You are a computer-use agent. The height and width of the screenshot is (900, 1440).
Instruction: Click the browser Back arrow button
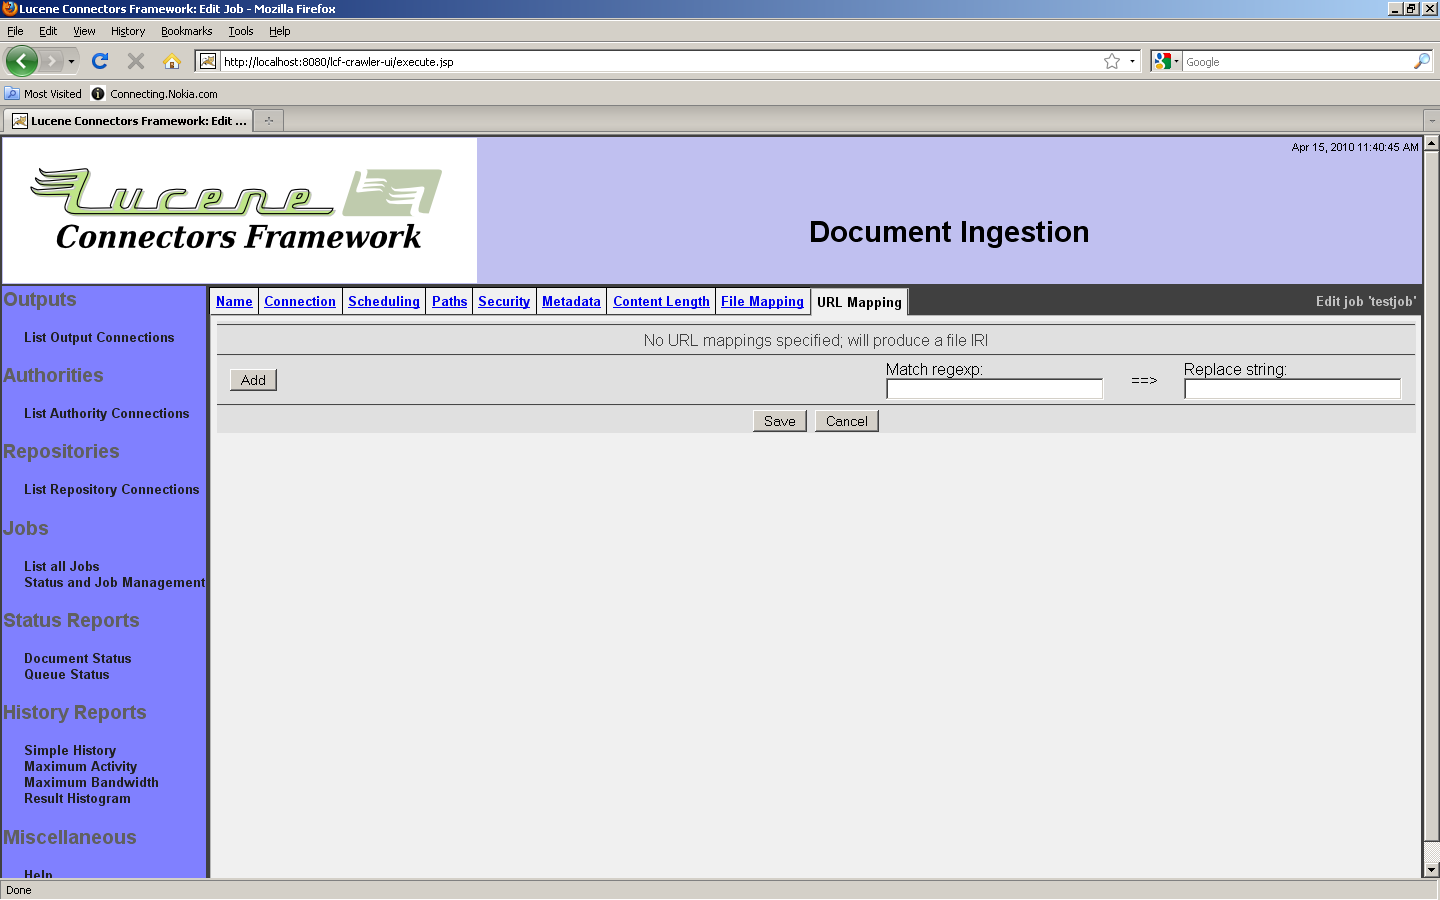click(x=21, y=61)
